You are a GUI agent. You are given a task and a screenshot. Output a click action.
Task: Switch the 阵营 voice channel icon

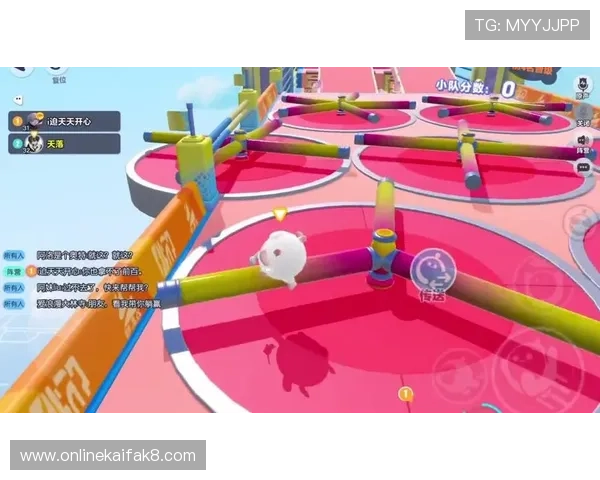tap(582, 141)
